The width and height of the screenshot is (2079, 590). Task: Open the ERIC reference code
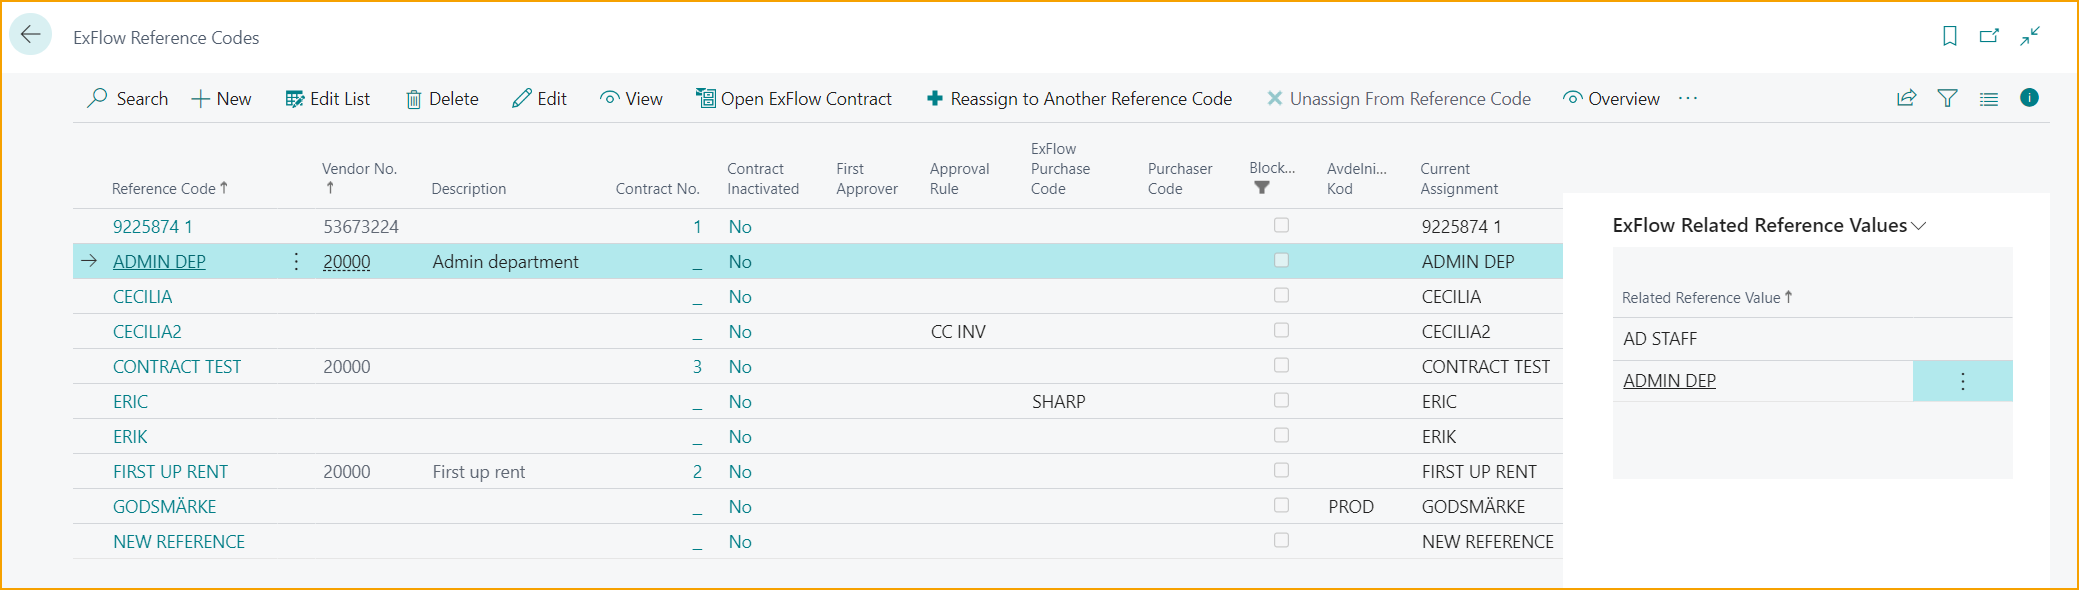(x=130, y=402)
